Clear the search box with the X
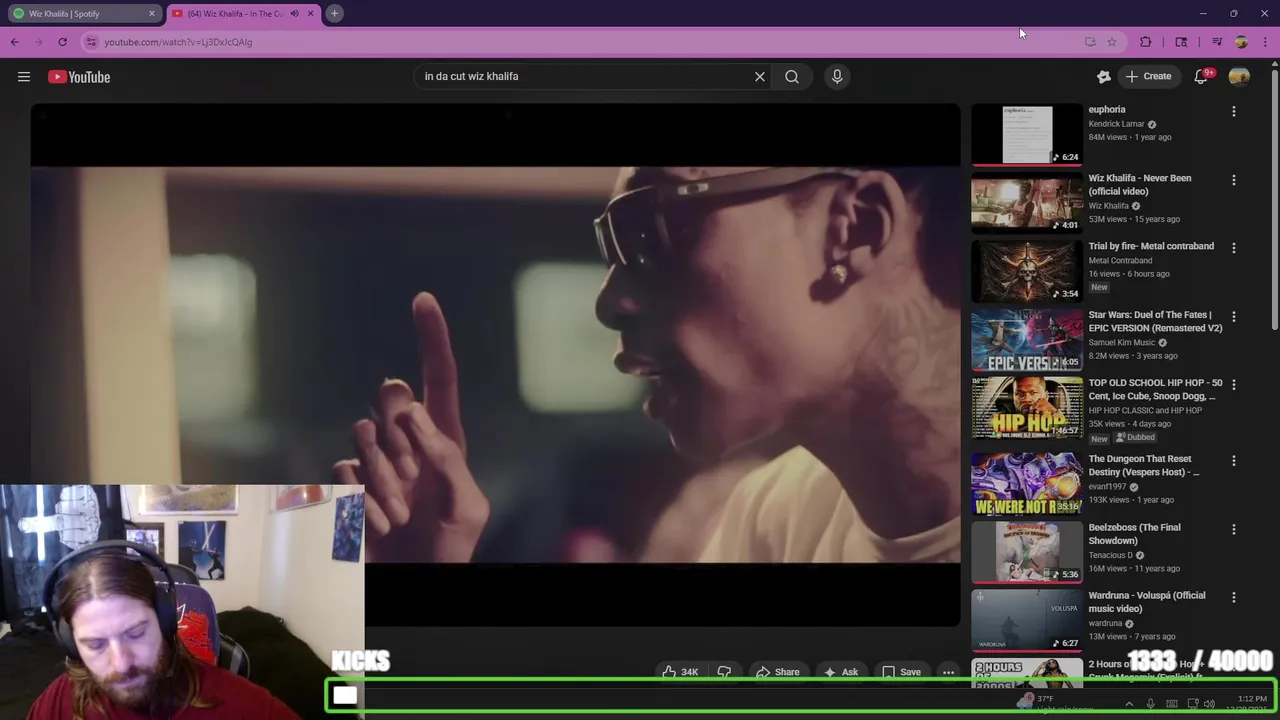This screenshot has width=1280, height=720. 760,76
